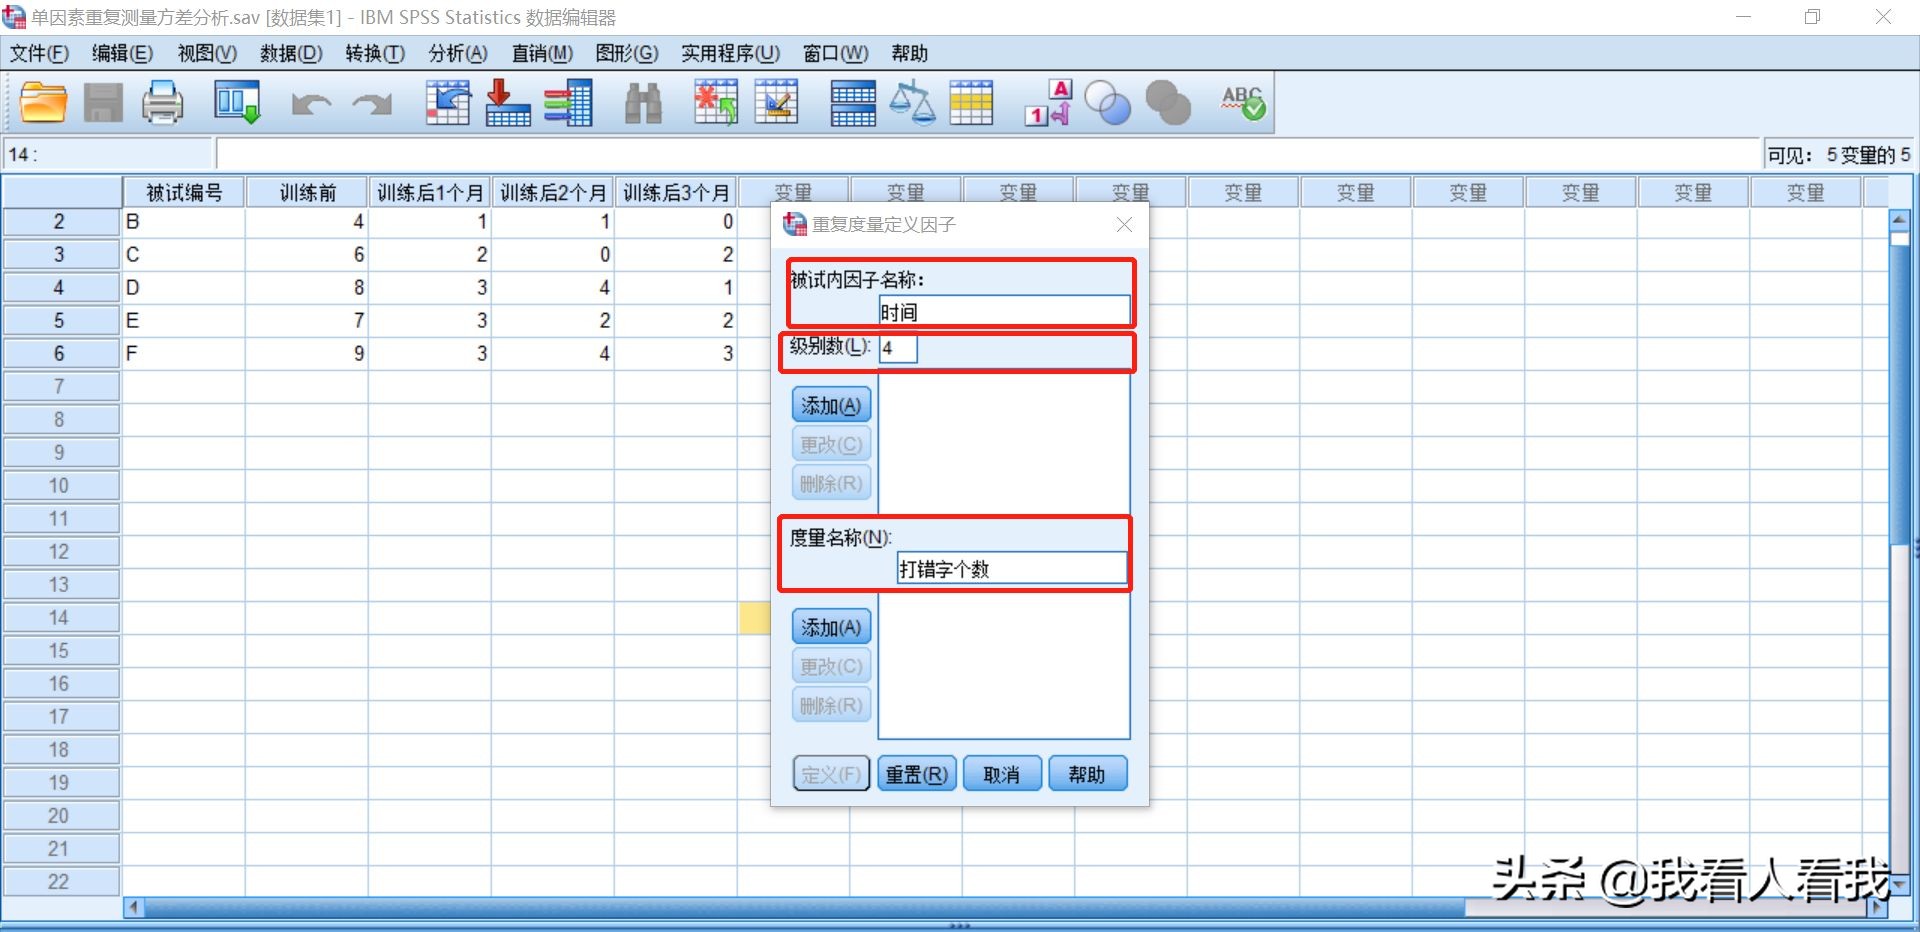
Task: Click the Print icon in toolbar
Action: click(162, 103)
